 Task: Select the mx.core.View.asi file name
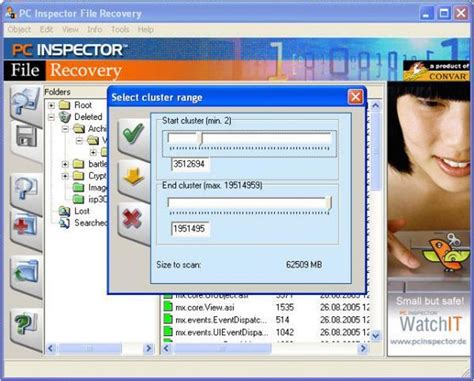click(205, 307)
